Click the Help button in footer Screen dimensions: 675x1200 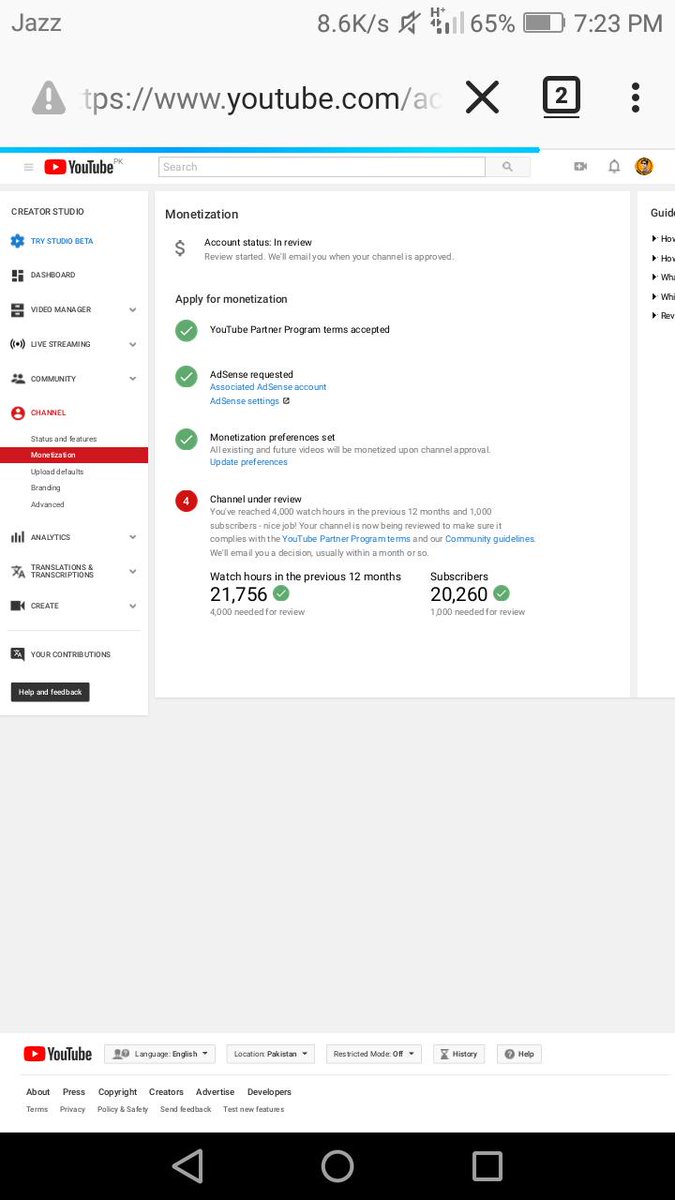[521, 1054]
